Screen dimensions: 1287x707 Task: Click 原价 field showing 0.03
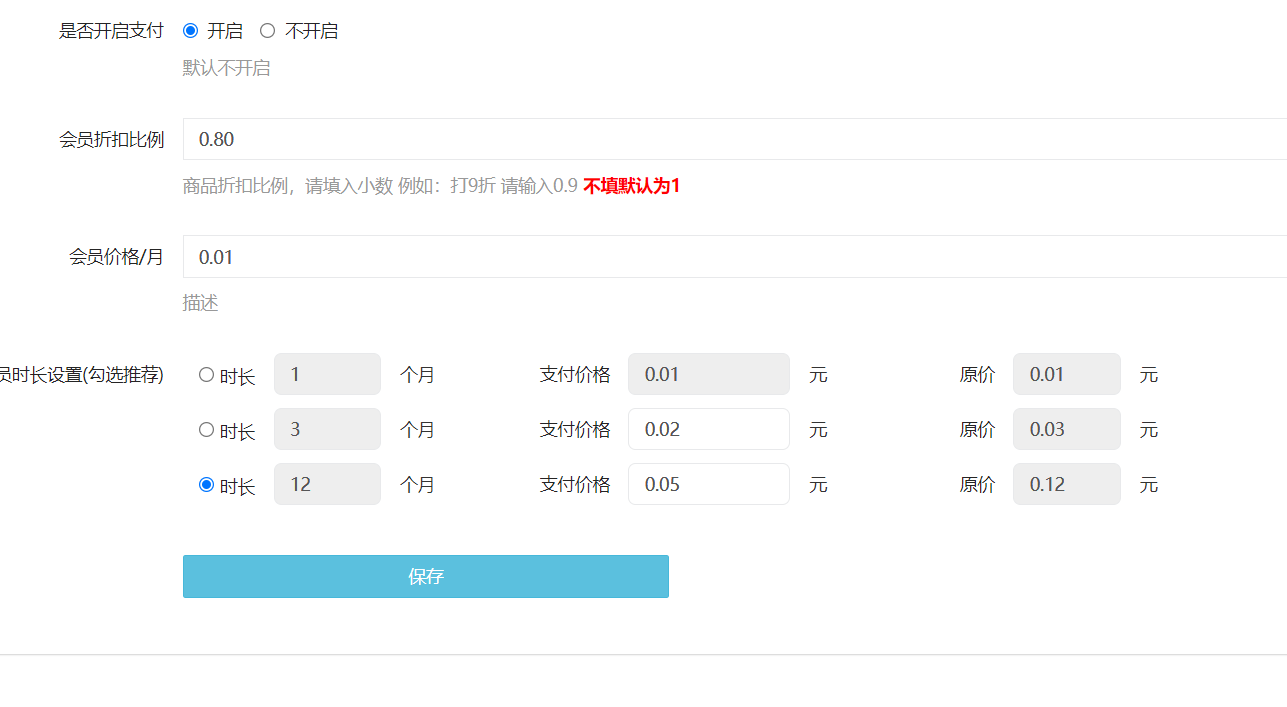coord(1066,429)
